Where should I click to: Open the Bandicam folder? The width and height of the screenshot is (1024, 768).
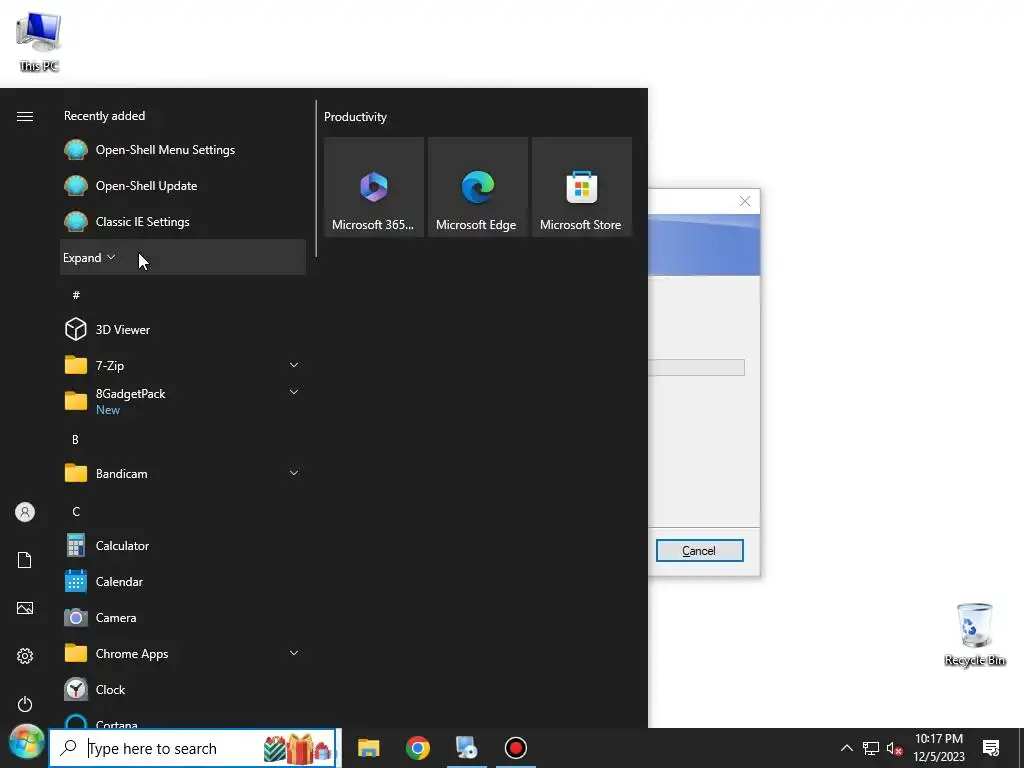point(183,473)
